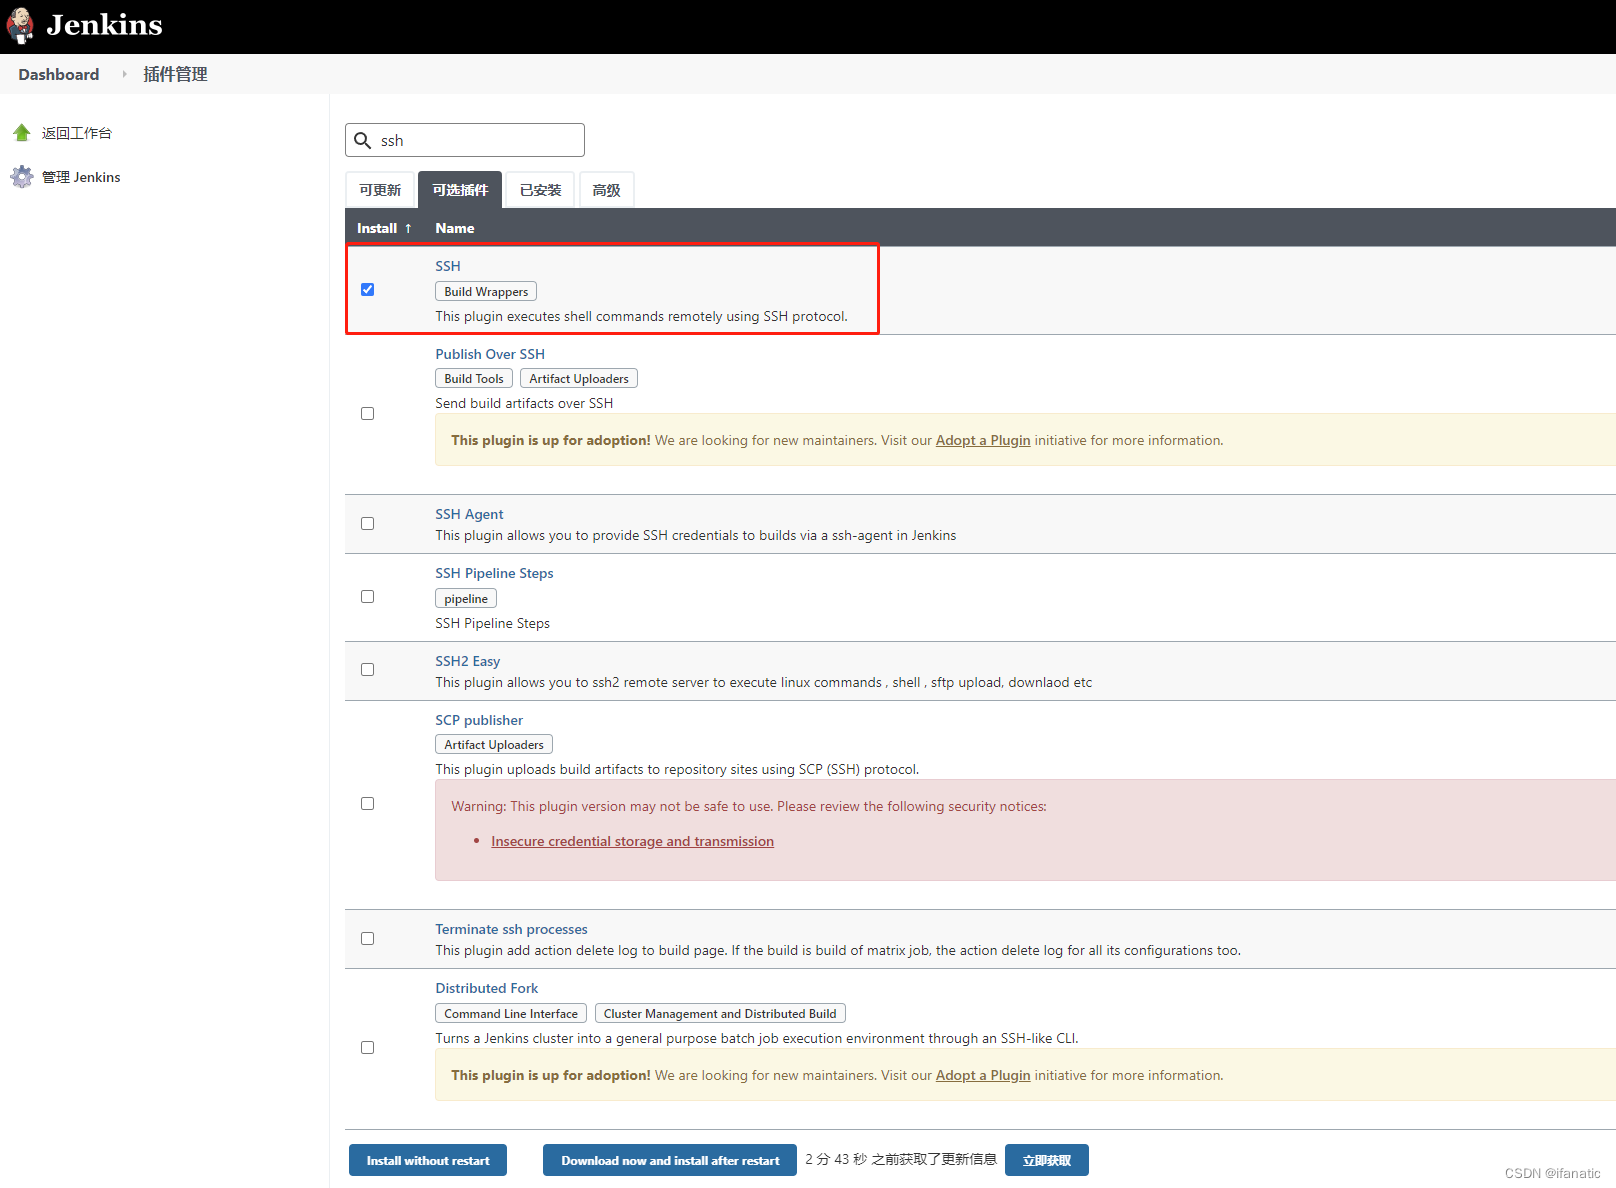Image resolution: width=1616 pixels, height=1188 pixels.
Task: Enable the SSH2 Easy plugin checkbox
Action: click(x=367, y=669)
